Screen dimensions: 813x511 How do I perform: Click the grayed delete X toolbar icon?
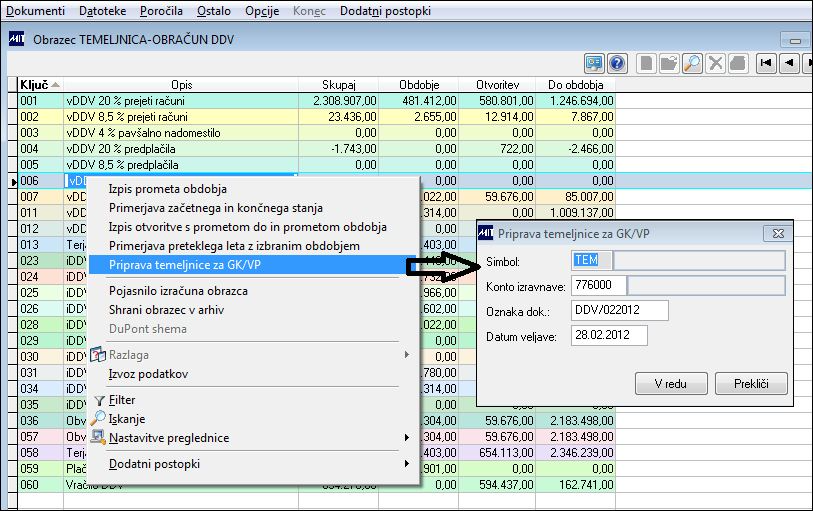tap(715, 63)
